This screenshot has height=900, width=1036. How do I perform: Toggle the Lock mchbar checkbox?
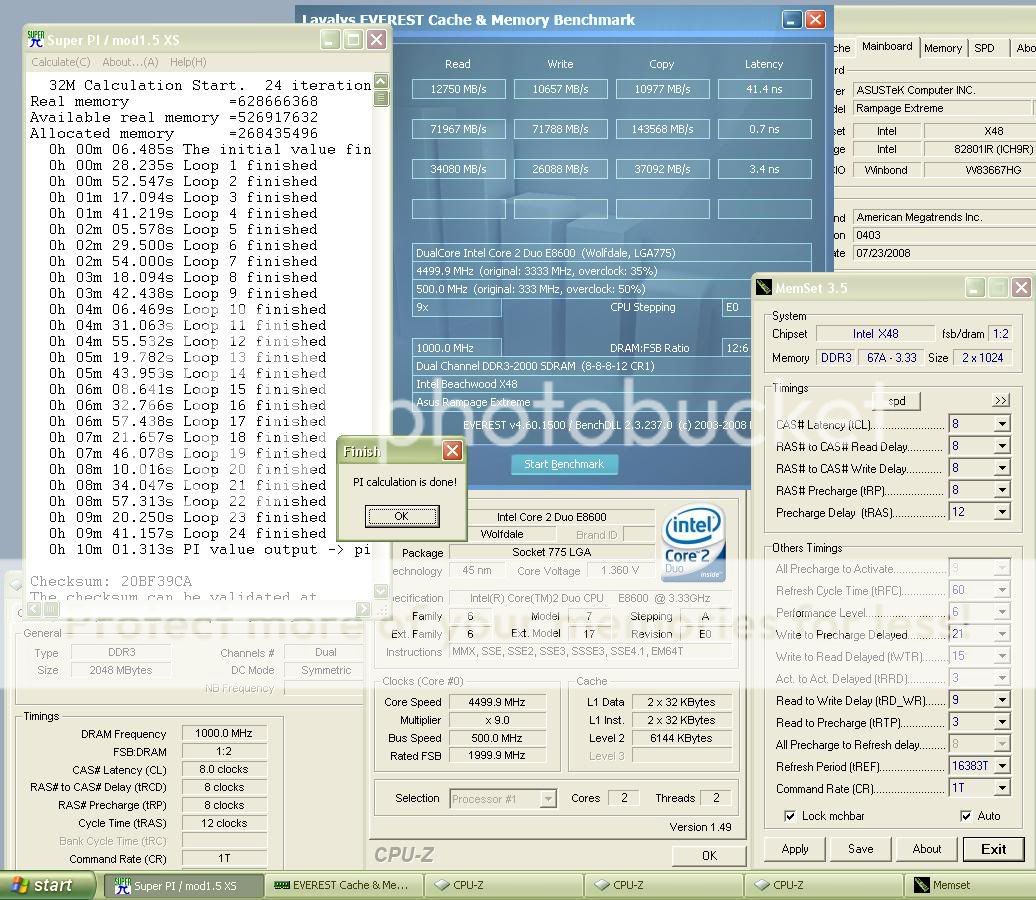(x=790, y=816)
